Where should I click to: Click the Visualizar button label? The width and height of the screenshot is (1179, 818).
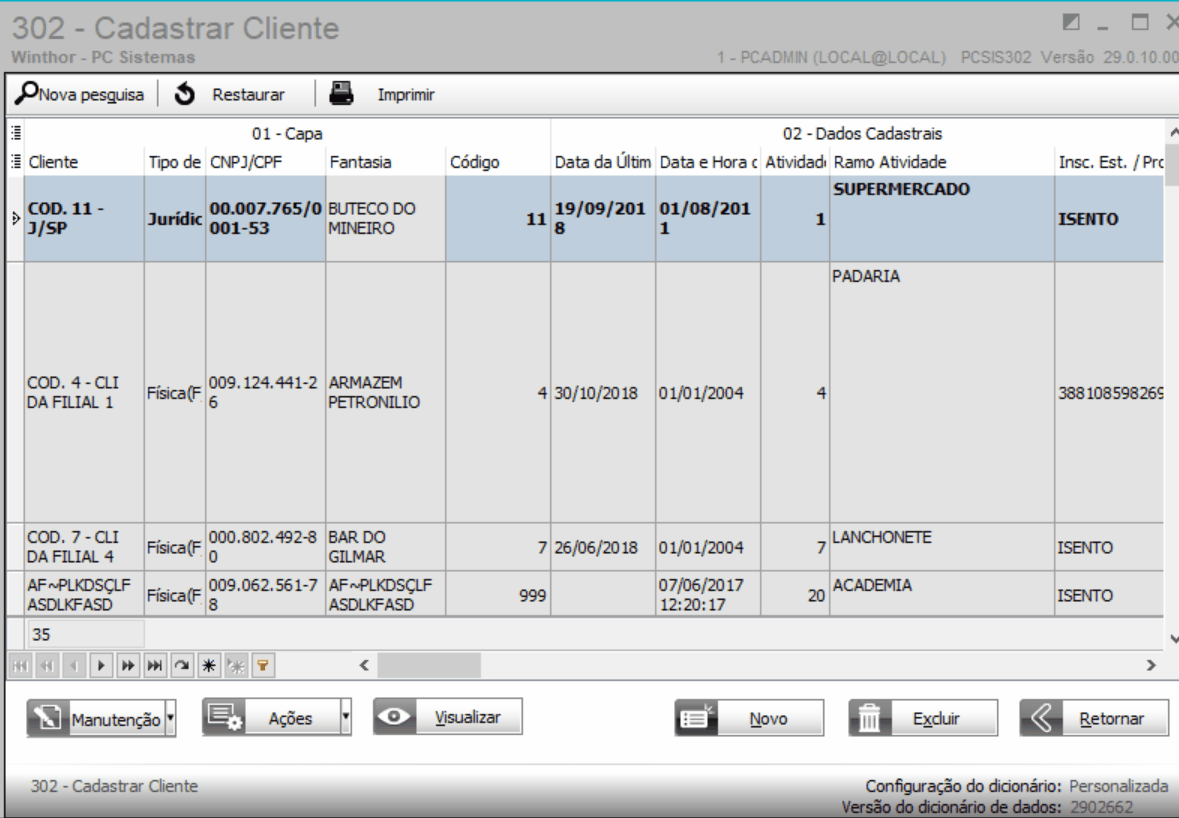point(467,717)
